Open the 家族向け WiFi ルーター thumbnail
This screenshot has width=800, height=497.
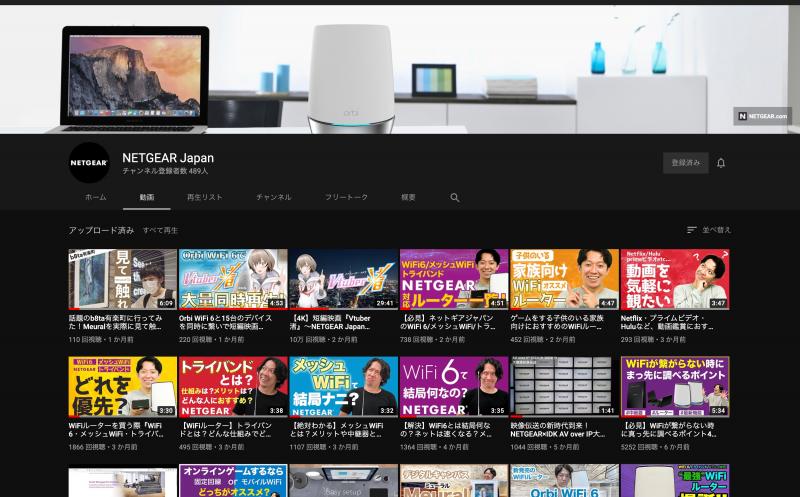[564, 279]
